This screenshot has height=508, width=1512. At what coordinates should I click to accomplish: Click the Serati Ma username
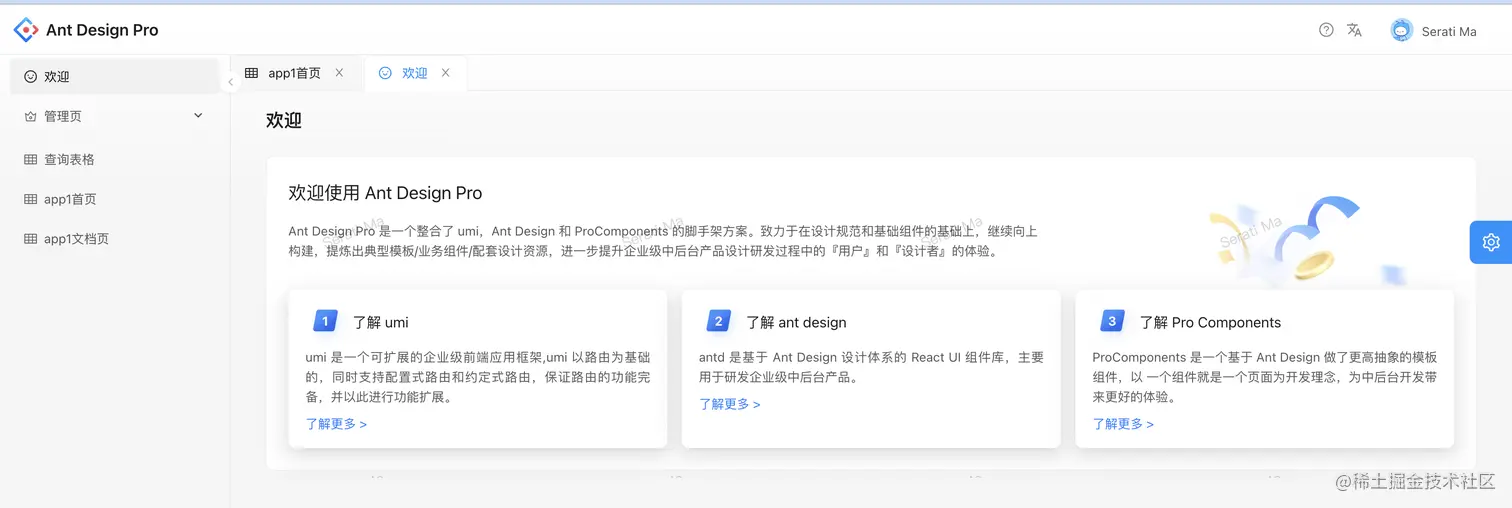(x=1449, y=32)
